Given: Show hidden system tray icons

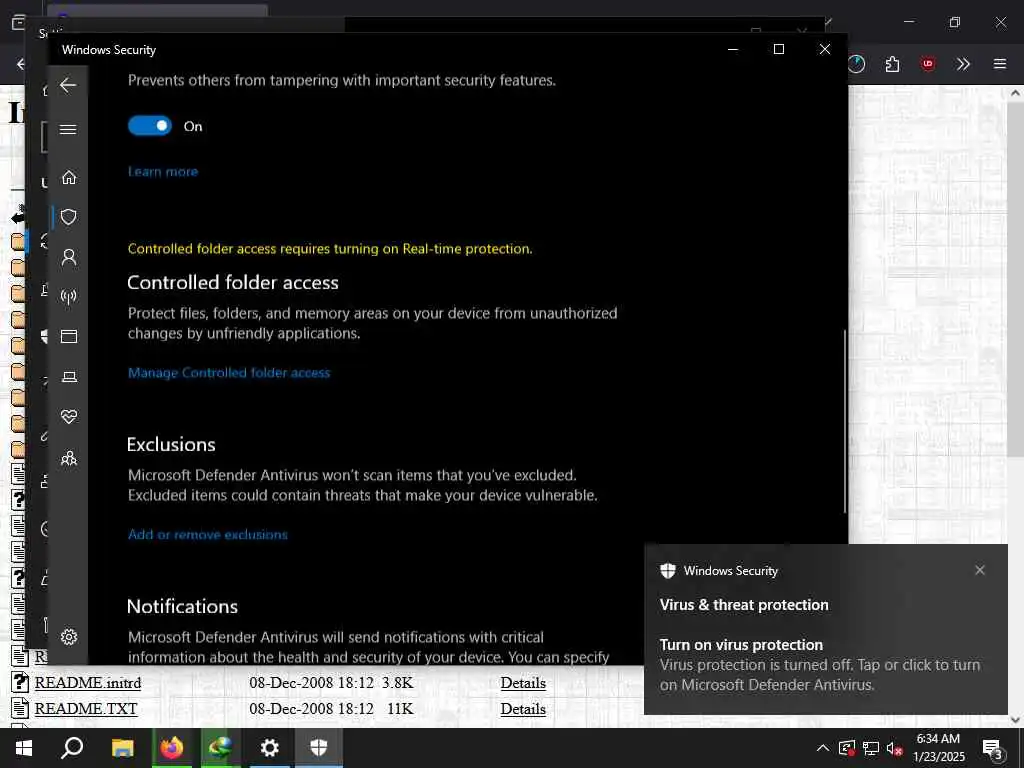Looking at the screenshot, I should click(822, 748).
